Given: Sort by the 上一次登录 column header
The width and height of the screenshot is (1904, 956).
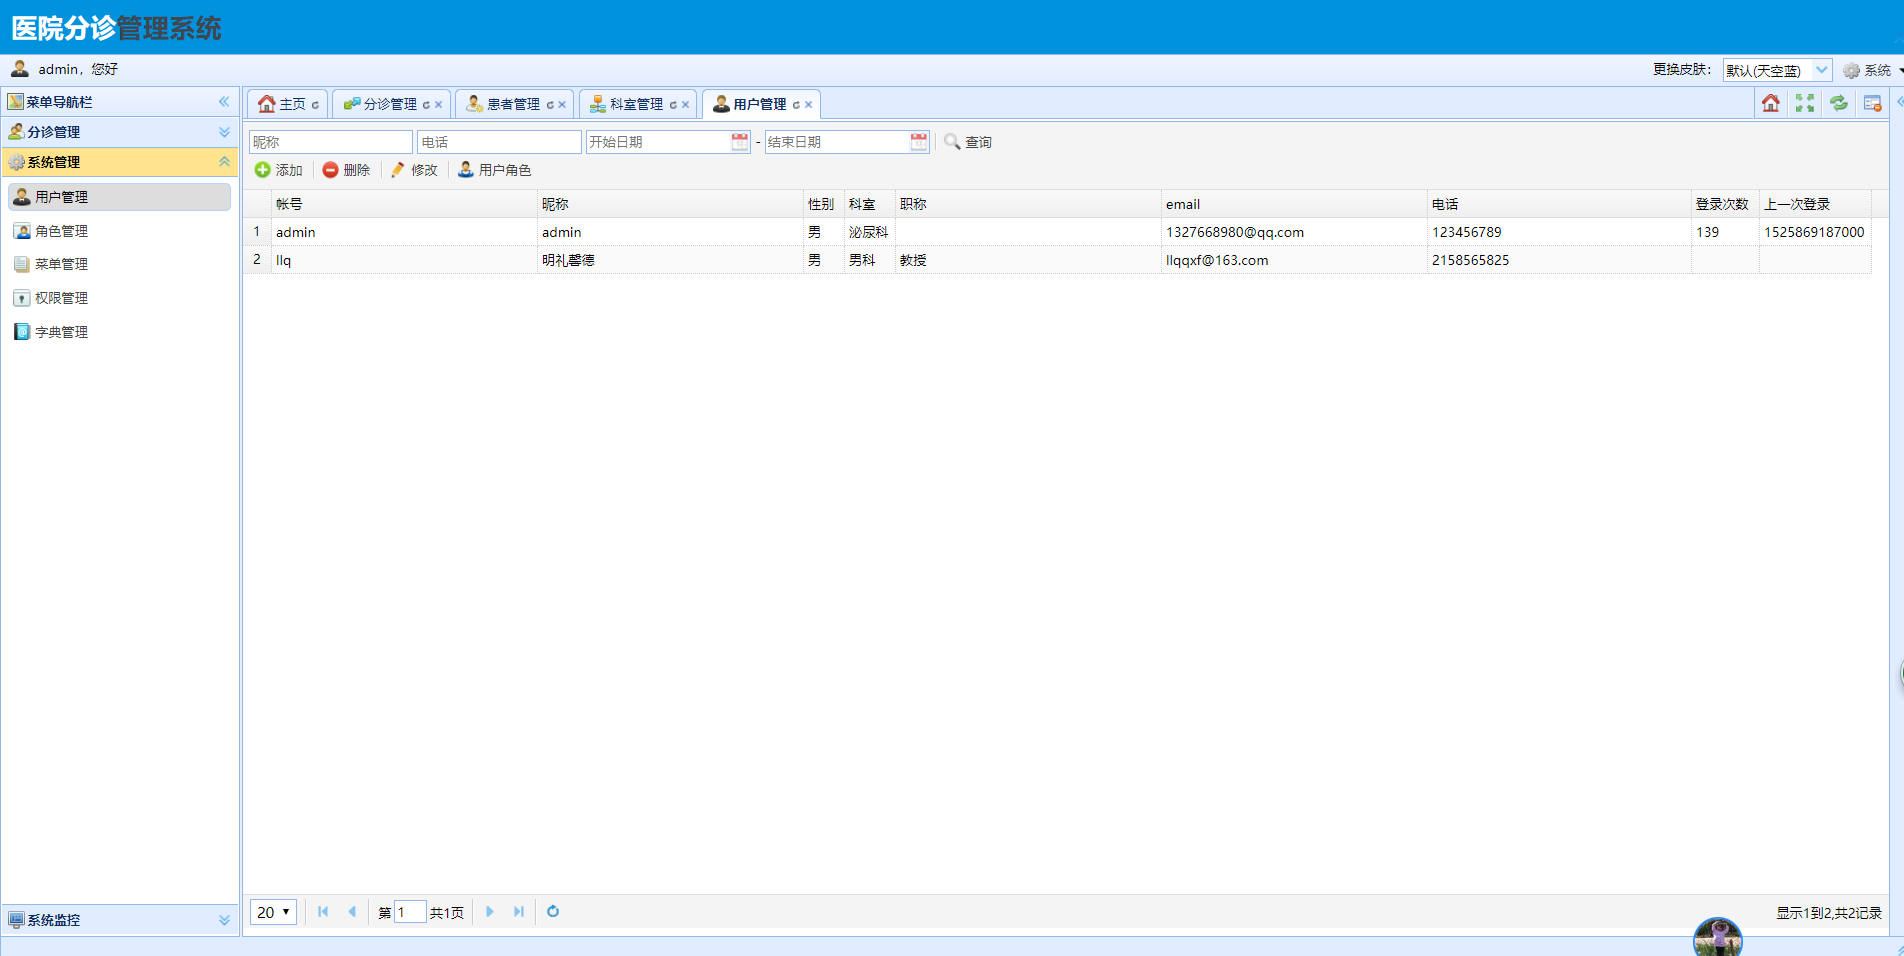Looking at the screenshot, I should click(x=1815, y=204).
